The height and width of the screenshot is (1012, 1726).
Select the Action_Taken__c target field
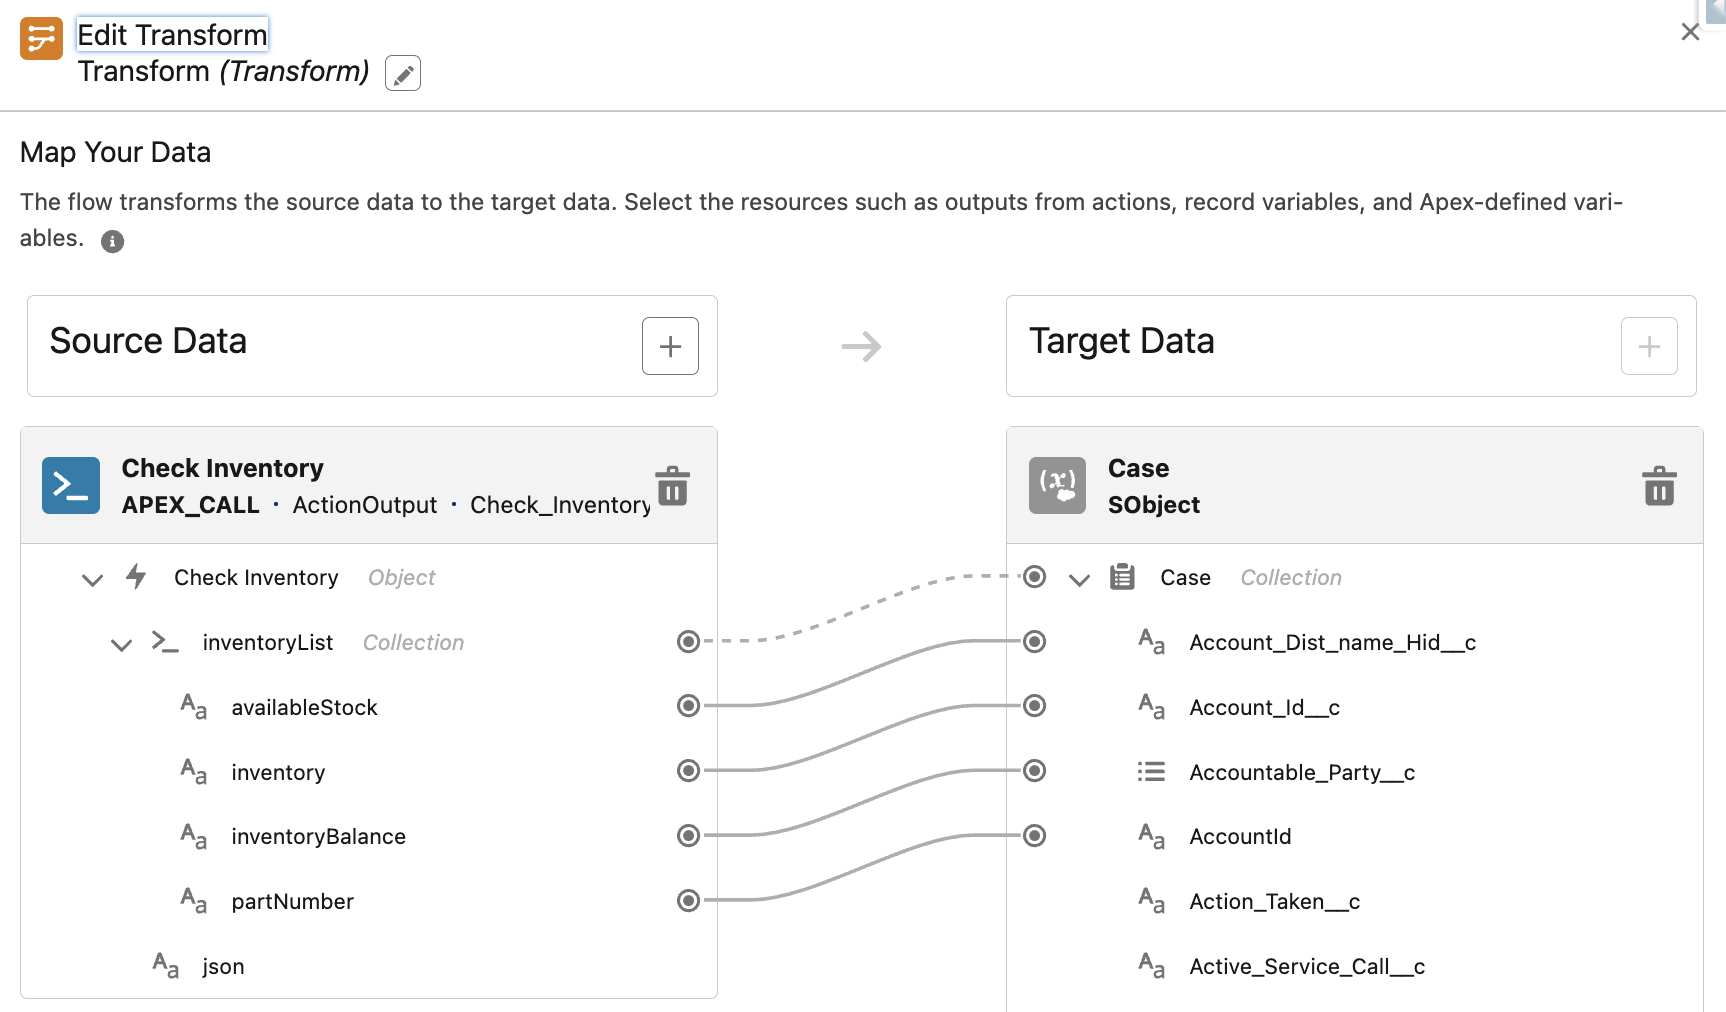1274,902
